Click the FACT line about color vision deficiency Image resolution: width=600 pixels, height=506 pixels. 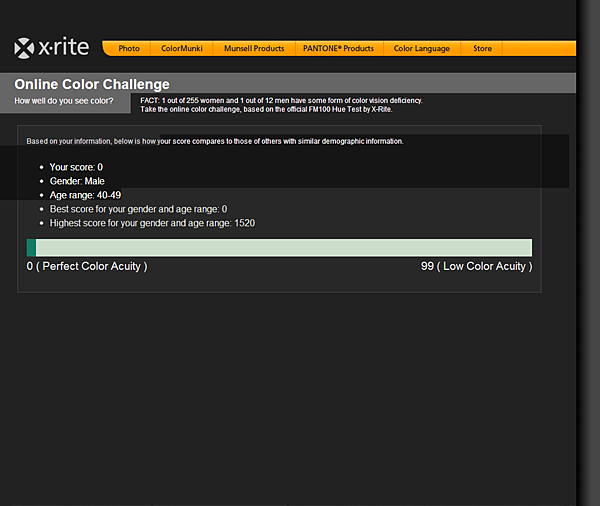pos(281,100)
